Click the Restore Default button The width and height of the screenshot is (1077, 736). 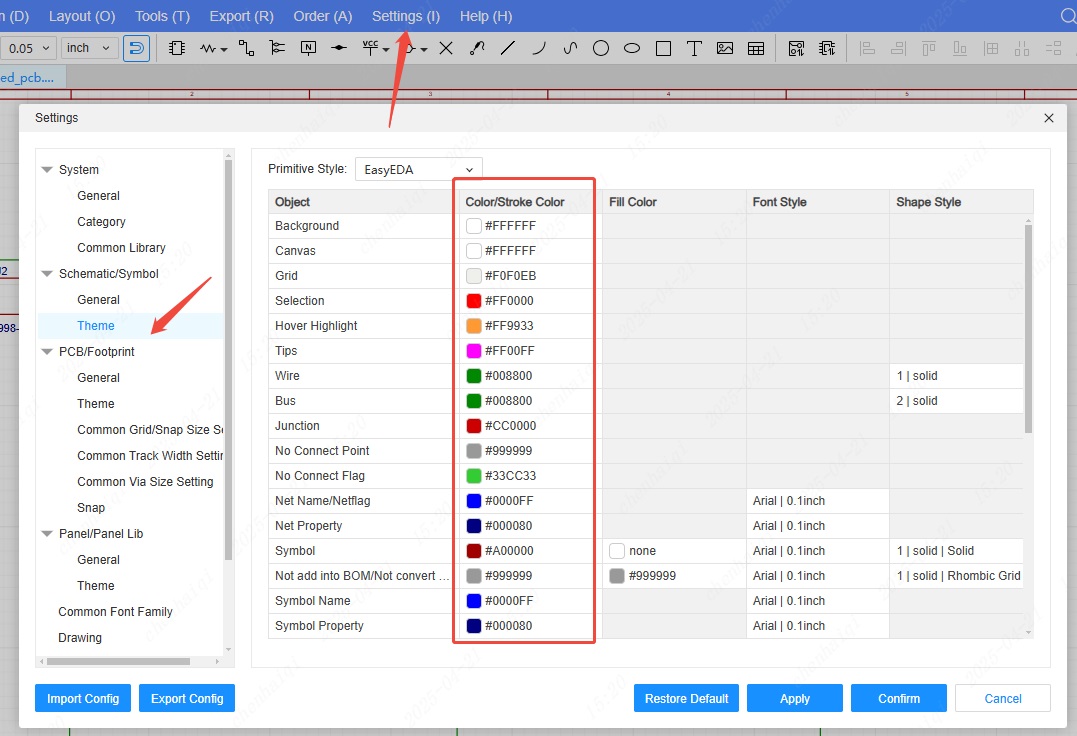click(x=686, y=698)
